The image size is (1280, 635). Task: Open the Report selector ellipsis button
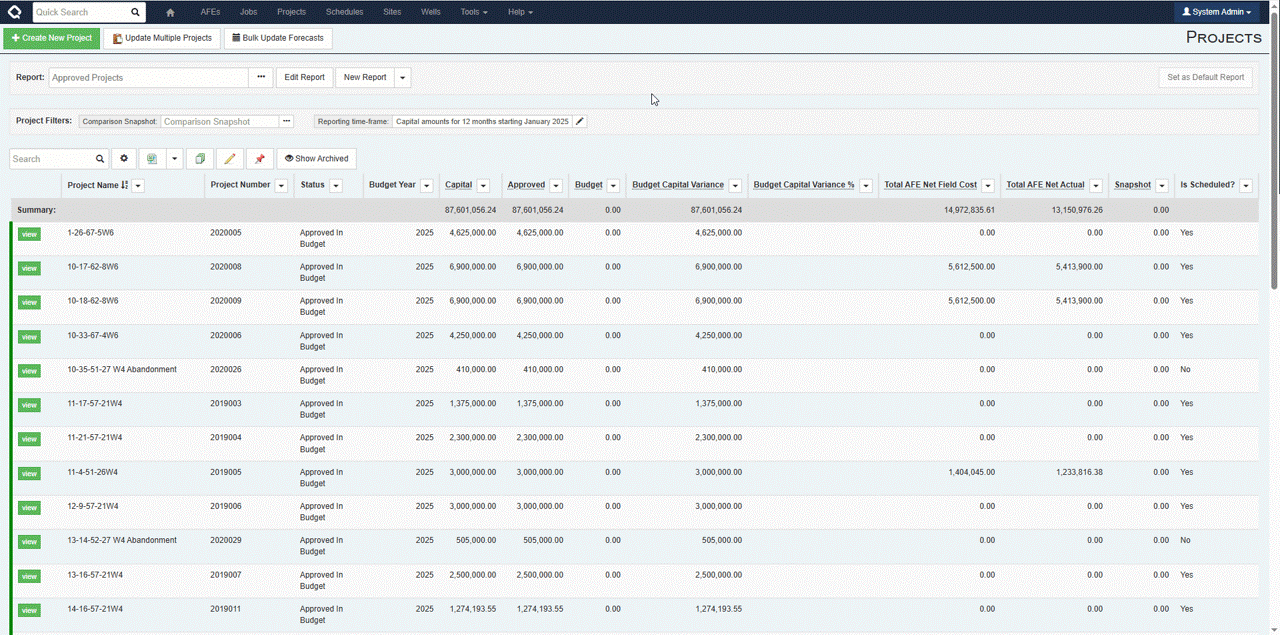coord(261,77)
